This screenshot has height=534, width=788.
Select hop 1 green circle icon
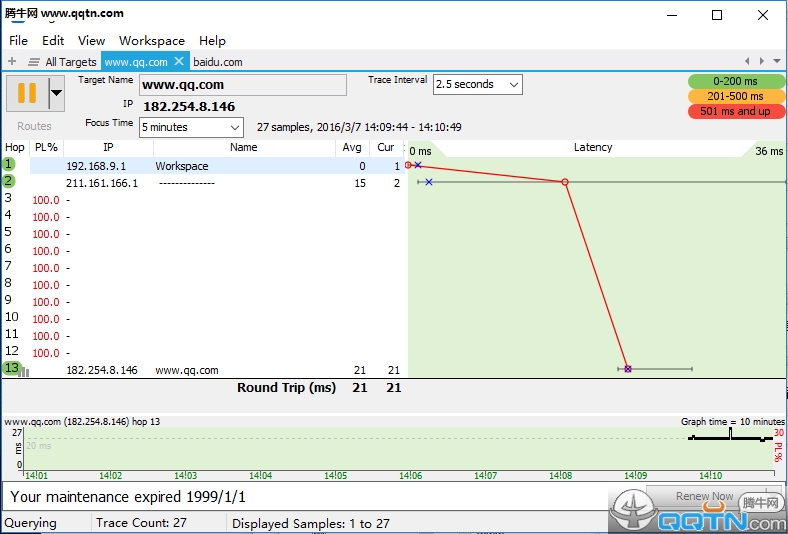(9, 164)
